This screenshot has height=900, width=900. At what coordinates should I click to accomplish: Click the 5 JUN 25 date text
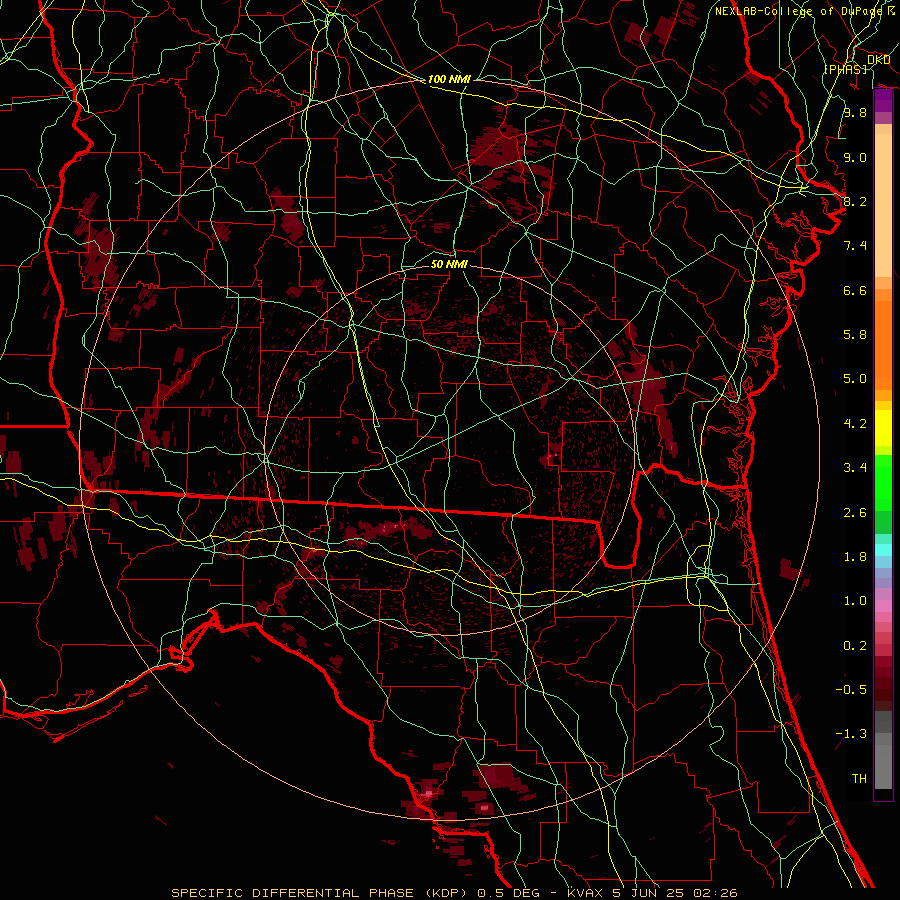coord(648,893)
